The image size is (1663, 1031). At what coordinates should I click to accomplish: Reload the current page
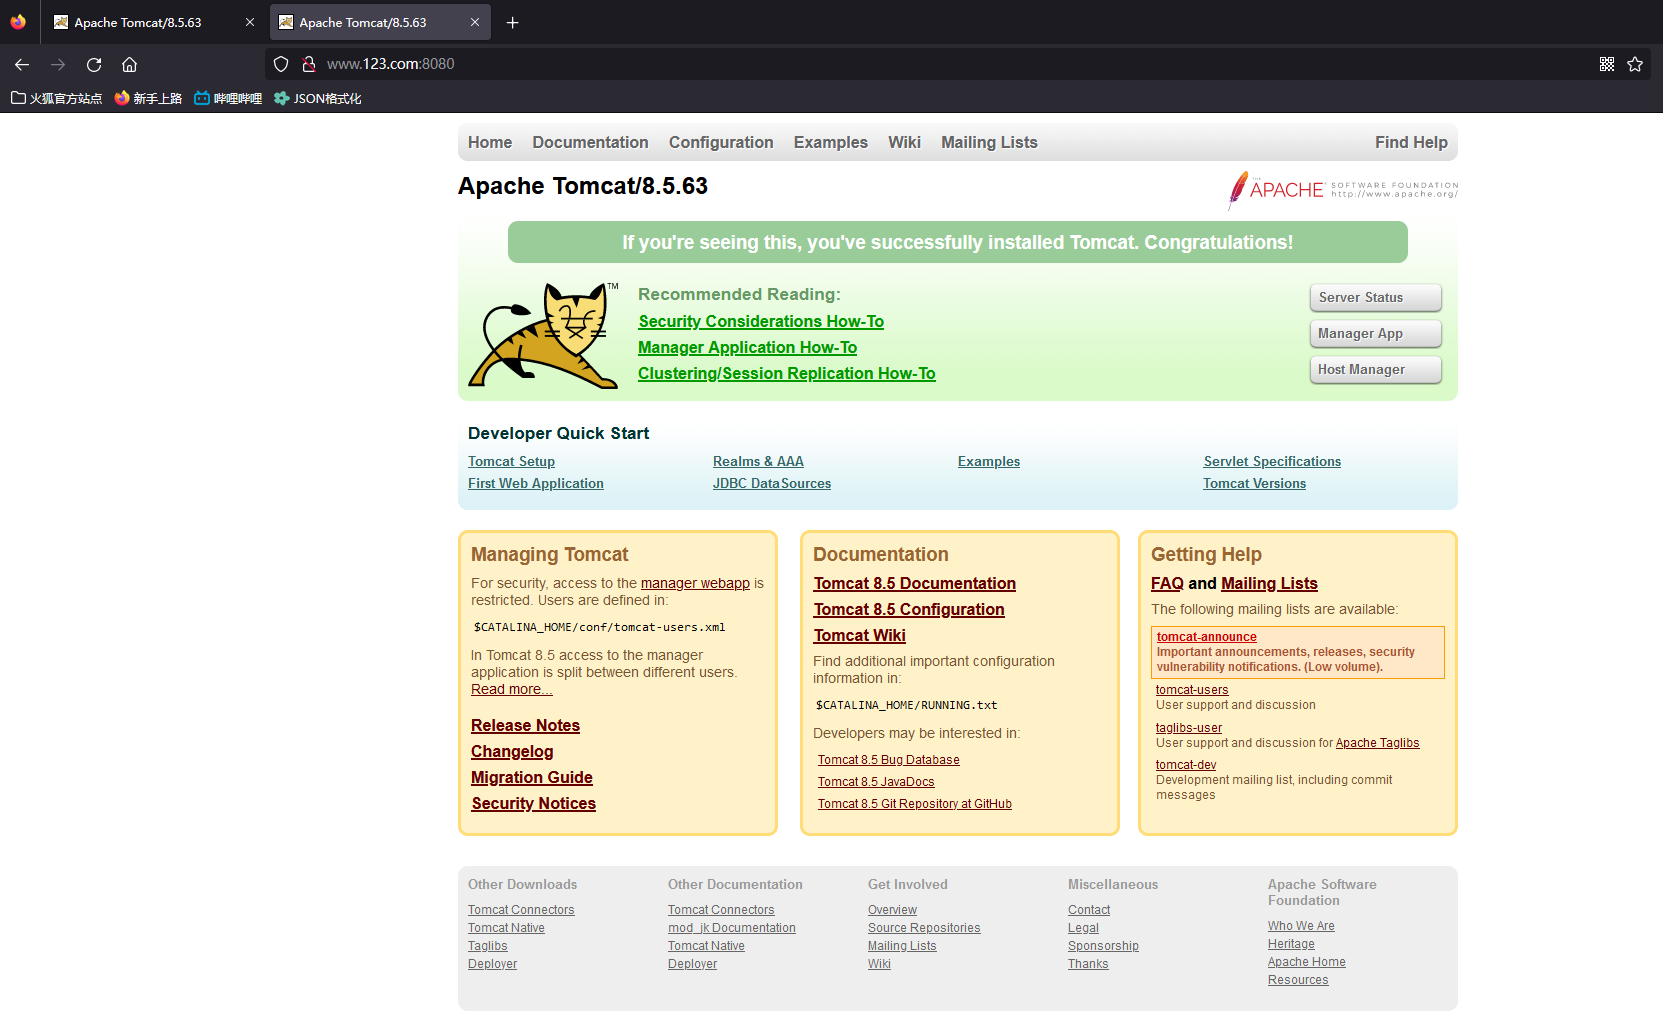point(94,64)
